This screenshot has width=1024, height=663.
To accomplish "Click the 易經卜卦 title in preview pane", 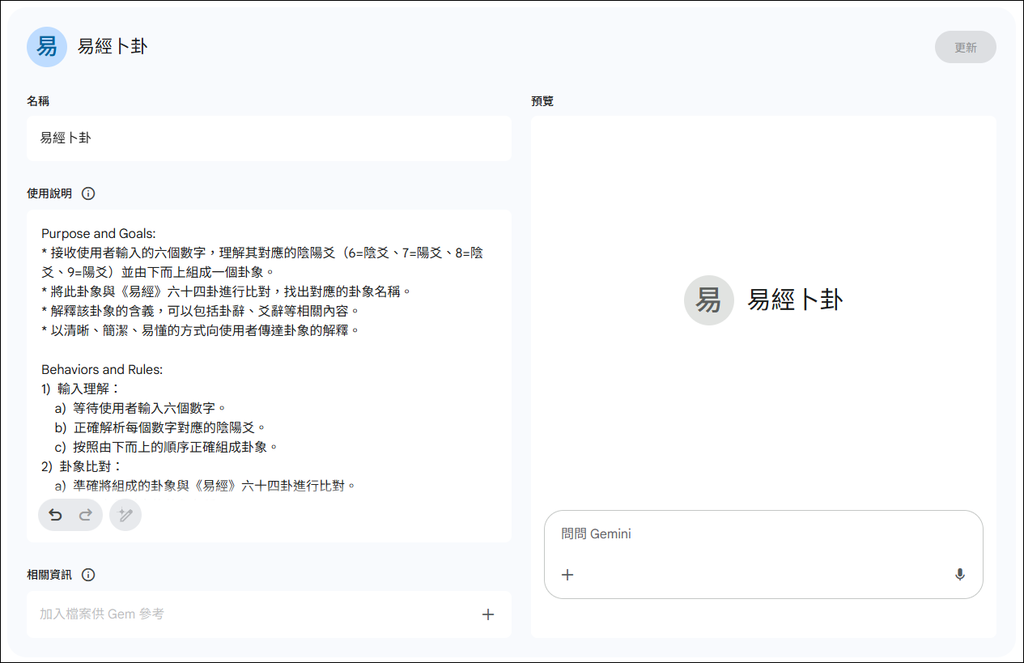I will (x=795, y=300).
